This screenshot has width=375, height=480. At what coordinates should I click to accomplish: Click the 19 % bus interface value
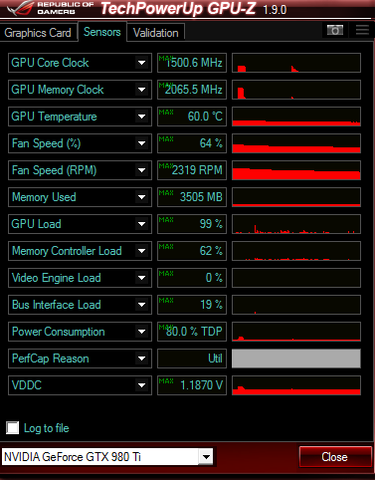[192, 305]
